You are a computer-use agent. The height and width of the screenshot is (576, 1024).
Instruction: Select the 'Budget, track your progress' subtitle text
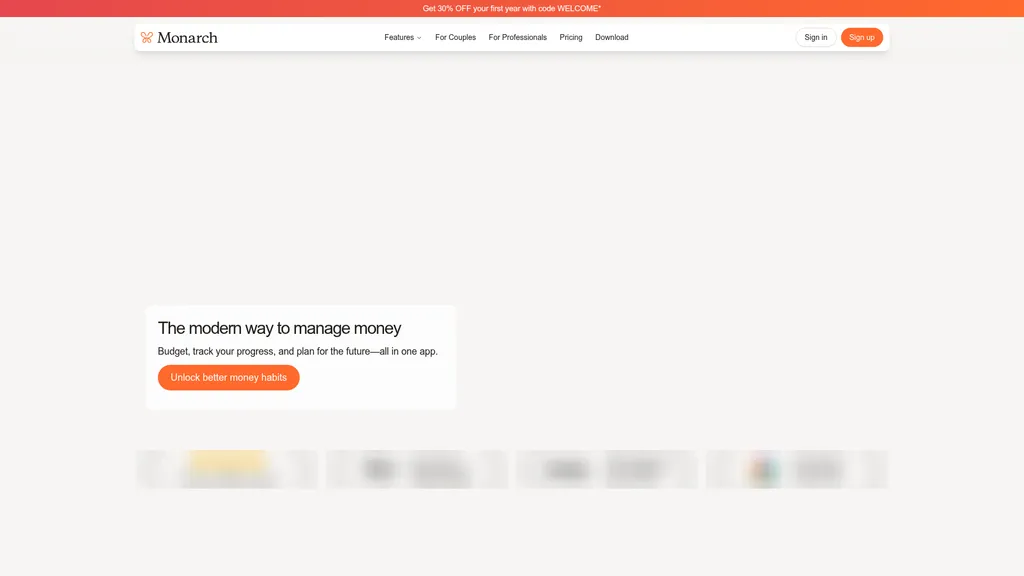[298, 351]
